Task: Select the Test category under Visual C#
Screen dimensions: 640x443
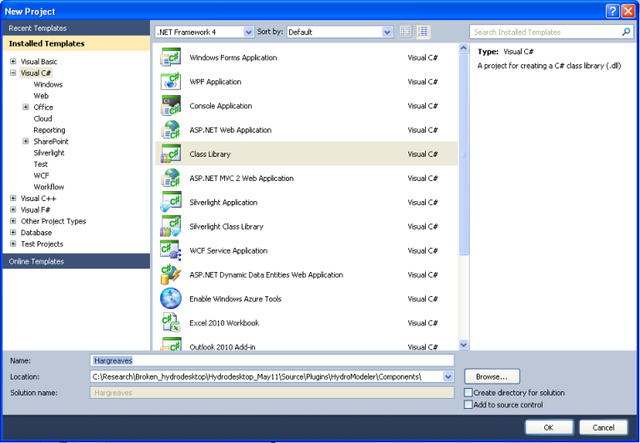Action: (x=41, y=164)
